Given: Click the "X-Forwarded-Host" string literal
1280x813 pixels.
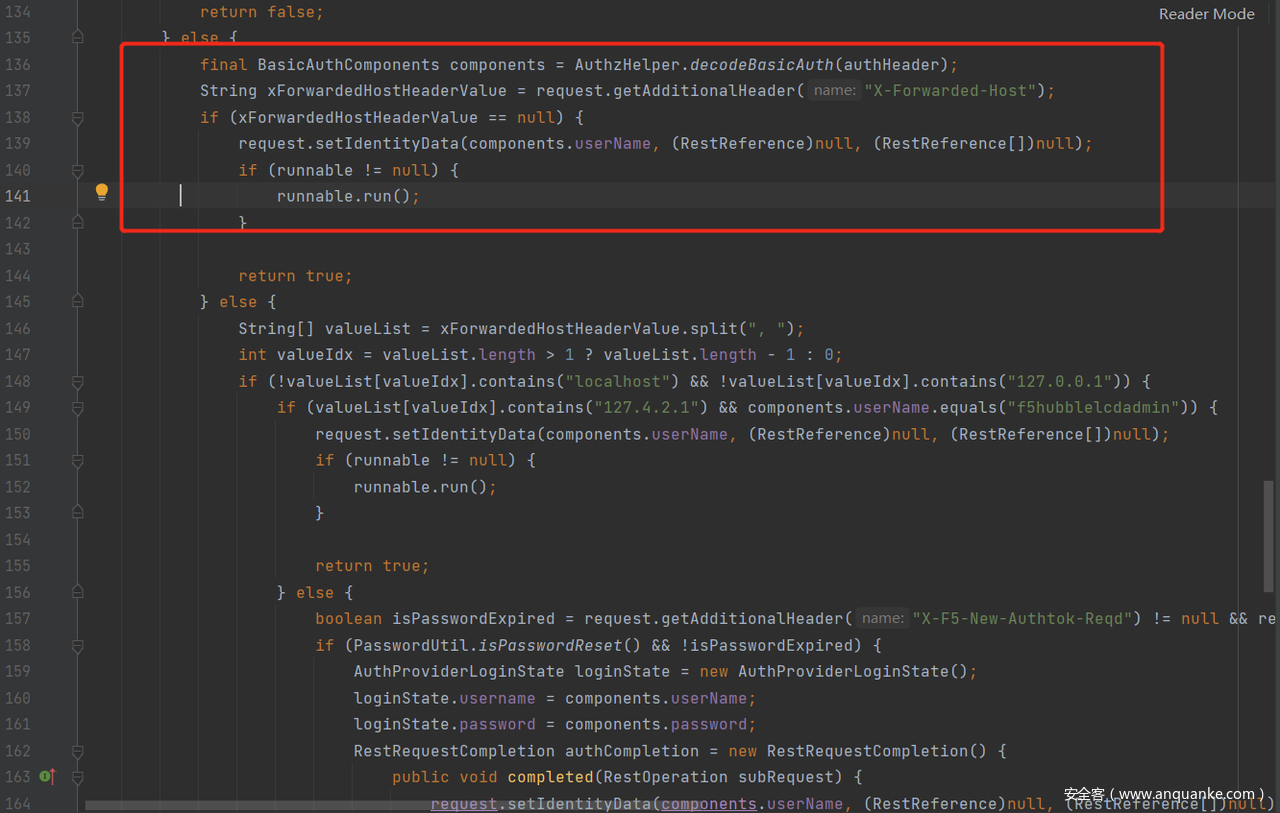Looking at the screenshot, I should click(x=954, y=91).
